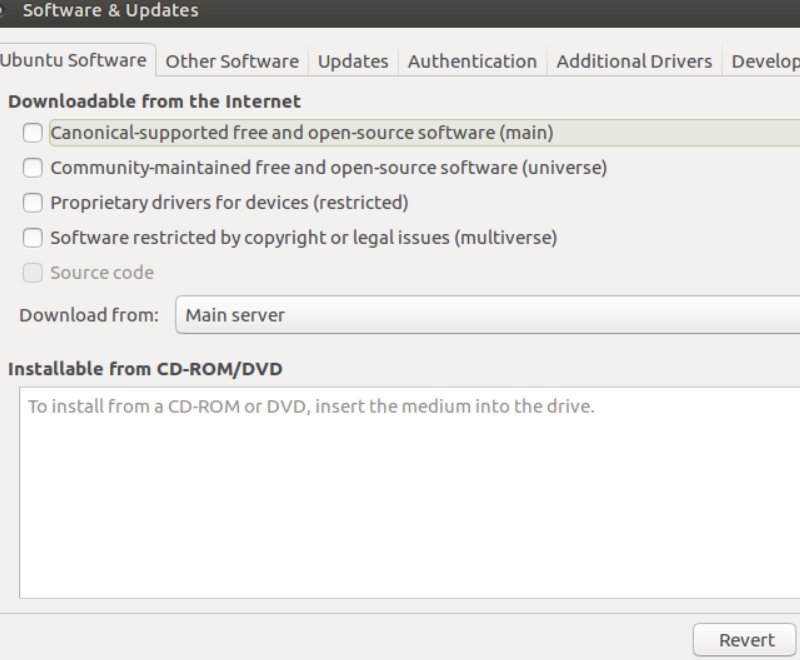The image size is (800, 660).
Task: Open the Download from server dropdown
Action: point(488,315)
